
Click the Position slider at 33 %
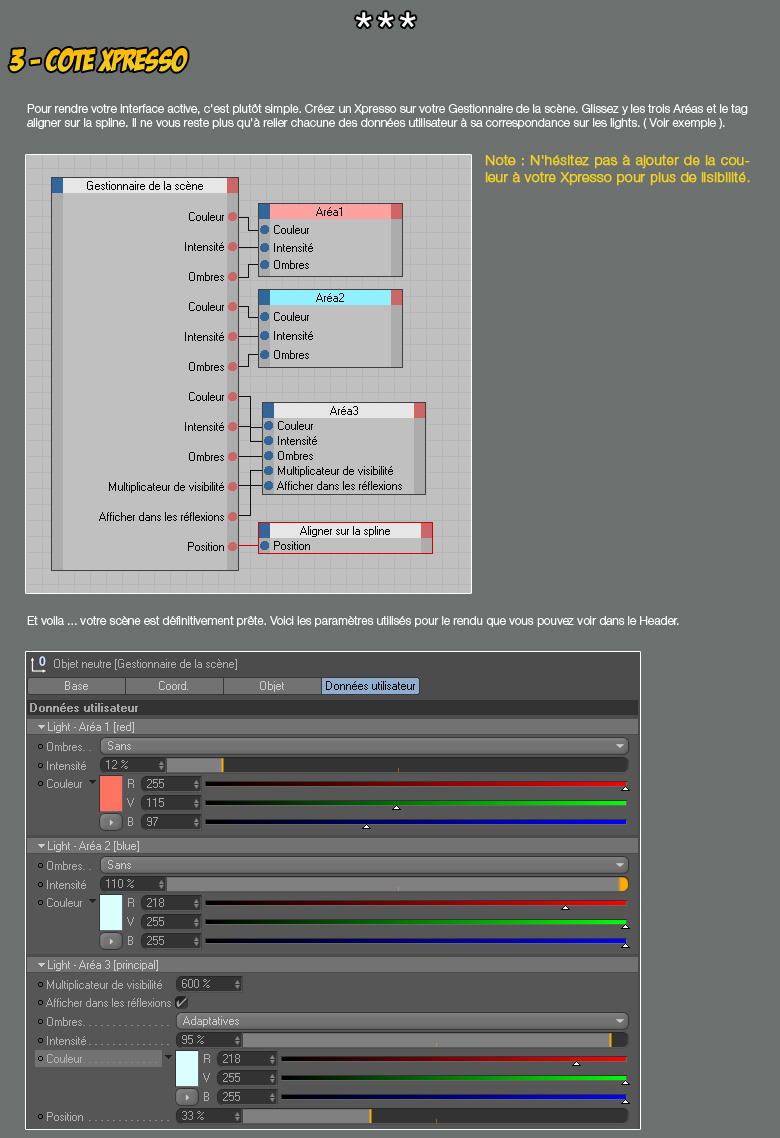point(435,1116)
